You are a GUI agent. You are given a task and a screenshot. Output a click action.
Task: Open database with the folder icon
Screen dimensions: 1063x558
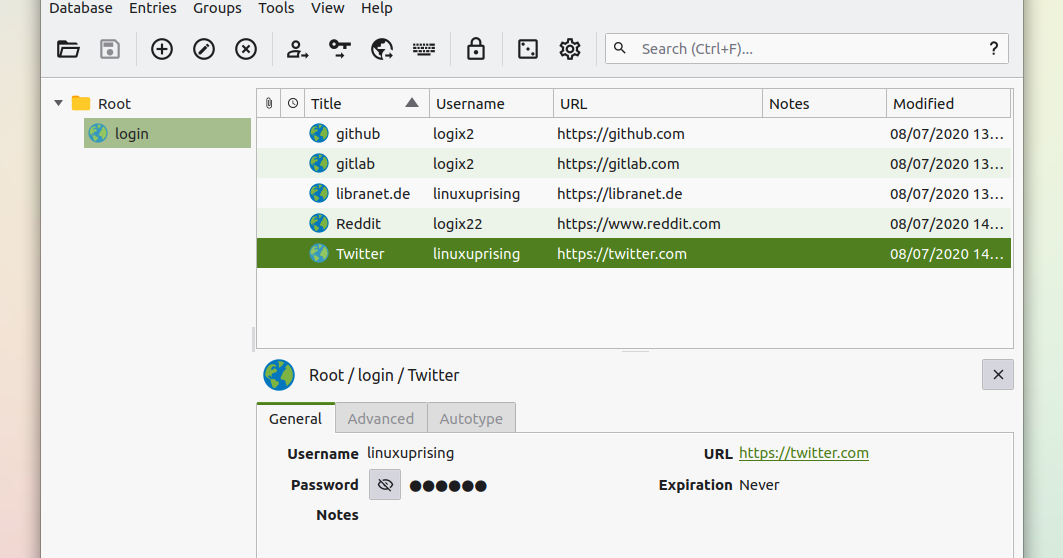tap(68, 49)
